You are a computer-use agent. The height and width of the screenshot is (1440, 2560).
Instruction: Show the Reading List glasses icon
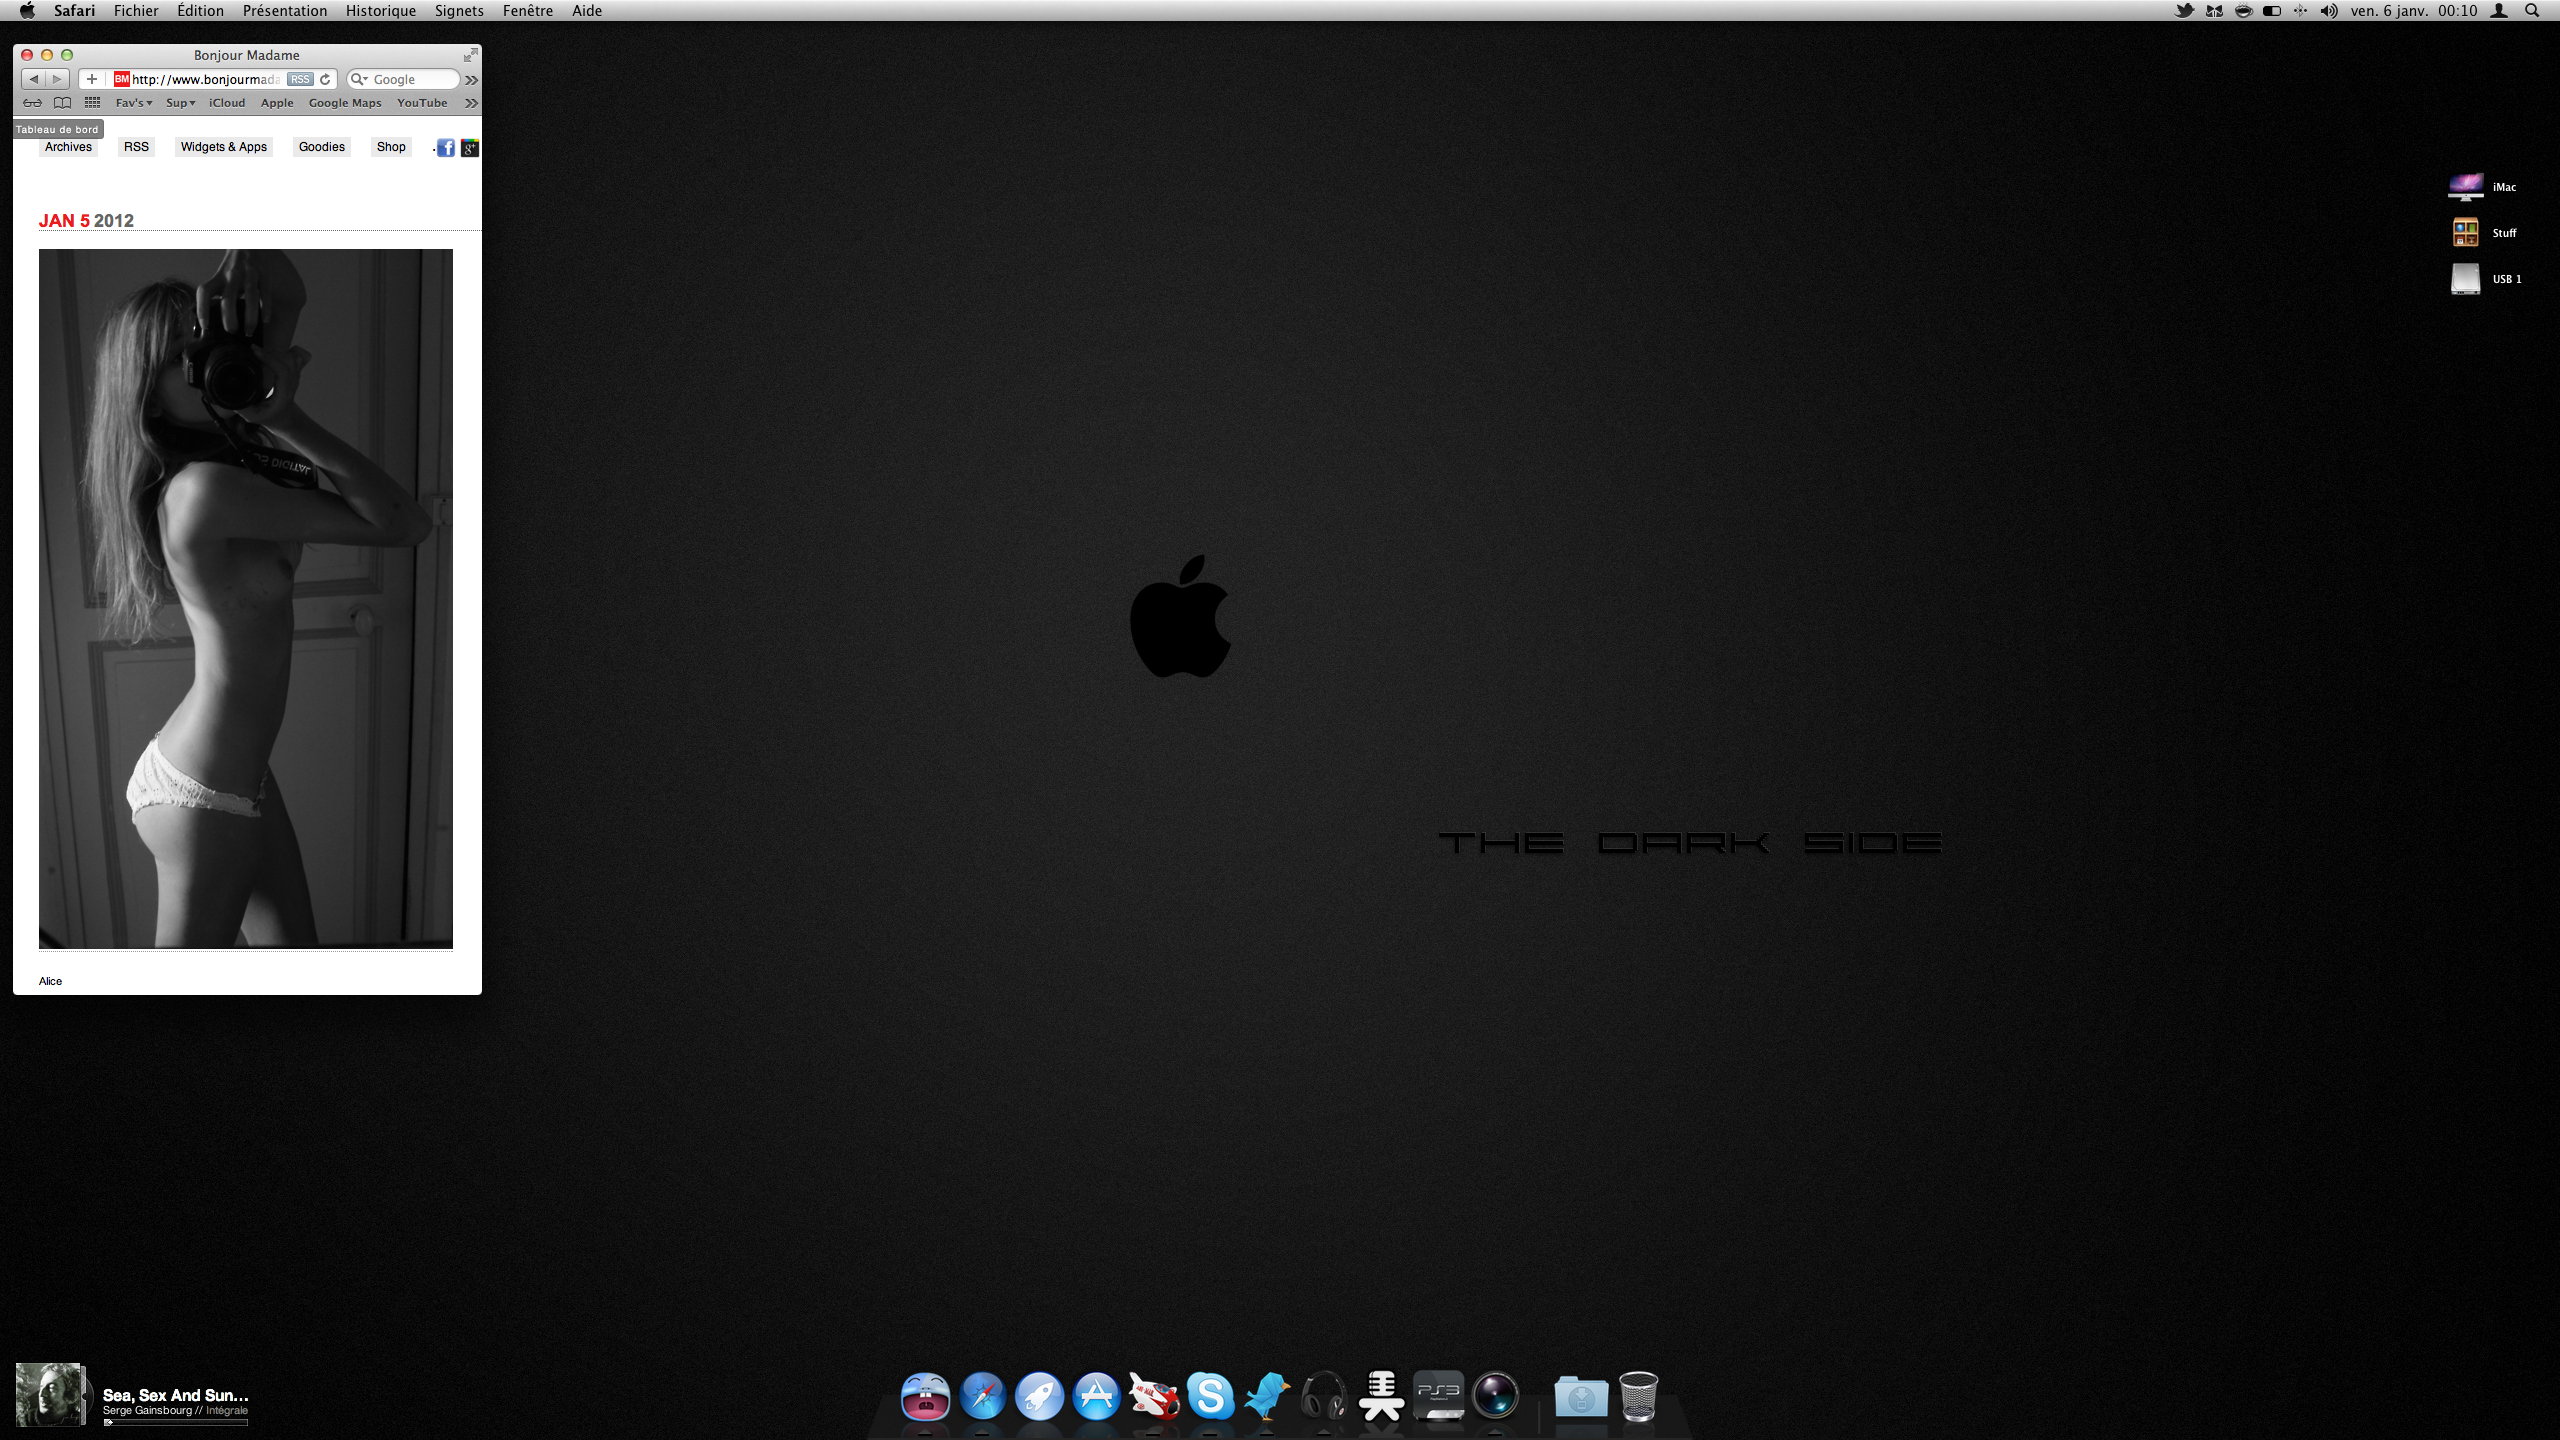(x=33, y=103)
